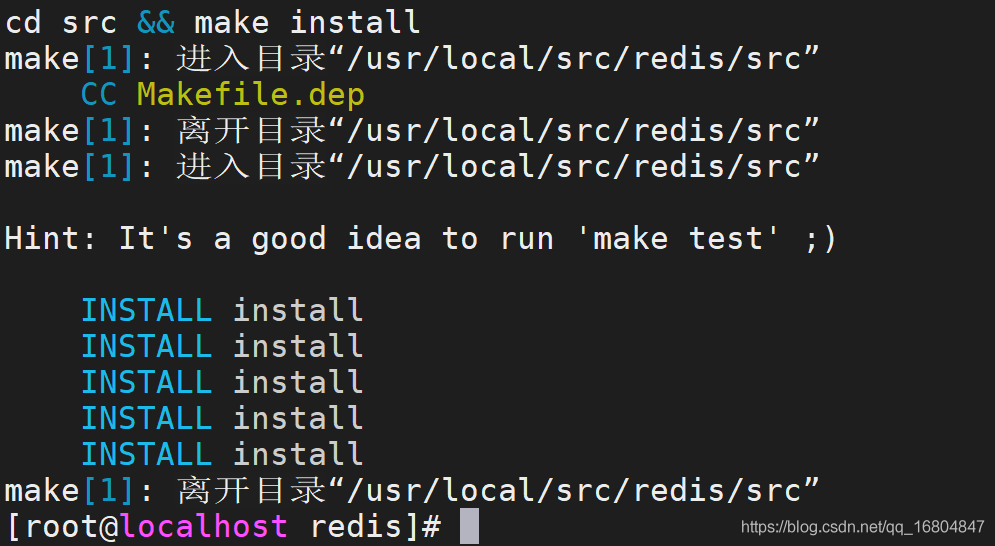Viewport: 995px width, 546px height.
Task: Click the second 进入目录 line below 离开目录
Action: 412,166
